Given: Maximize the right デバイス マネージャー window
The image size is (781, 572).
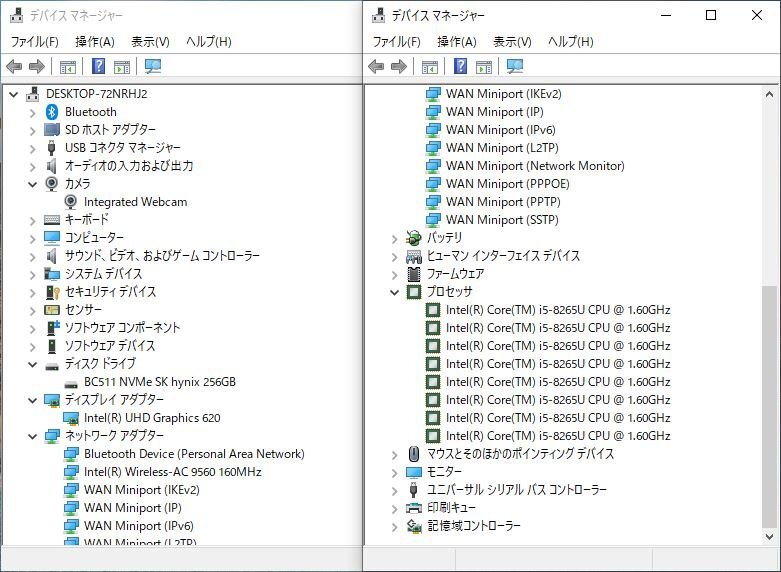Looking at the screenshot, I should pos(711,15).
